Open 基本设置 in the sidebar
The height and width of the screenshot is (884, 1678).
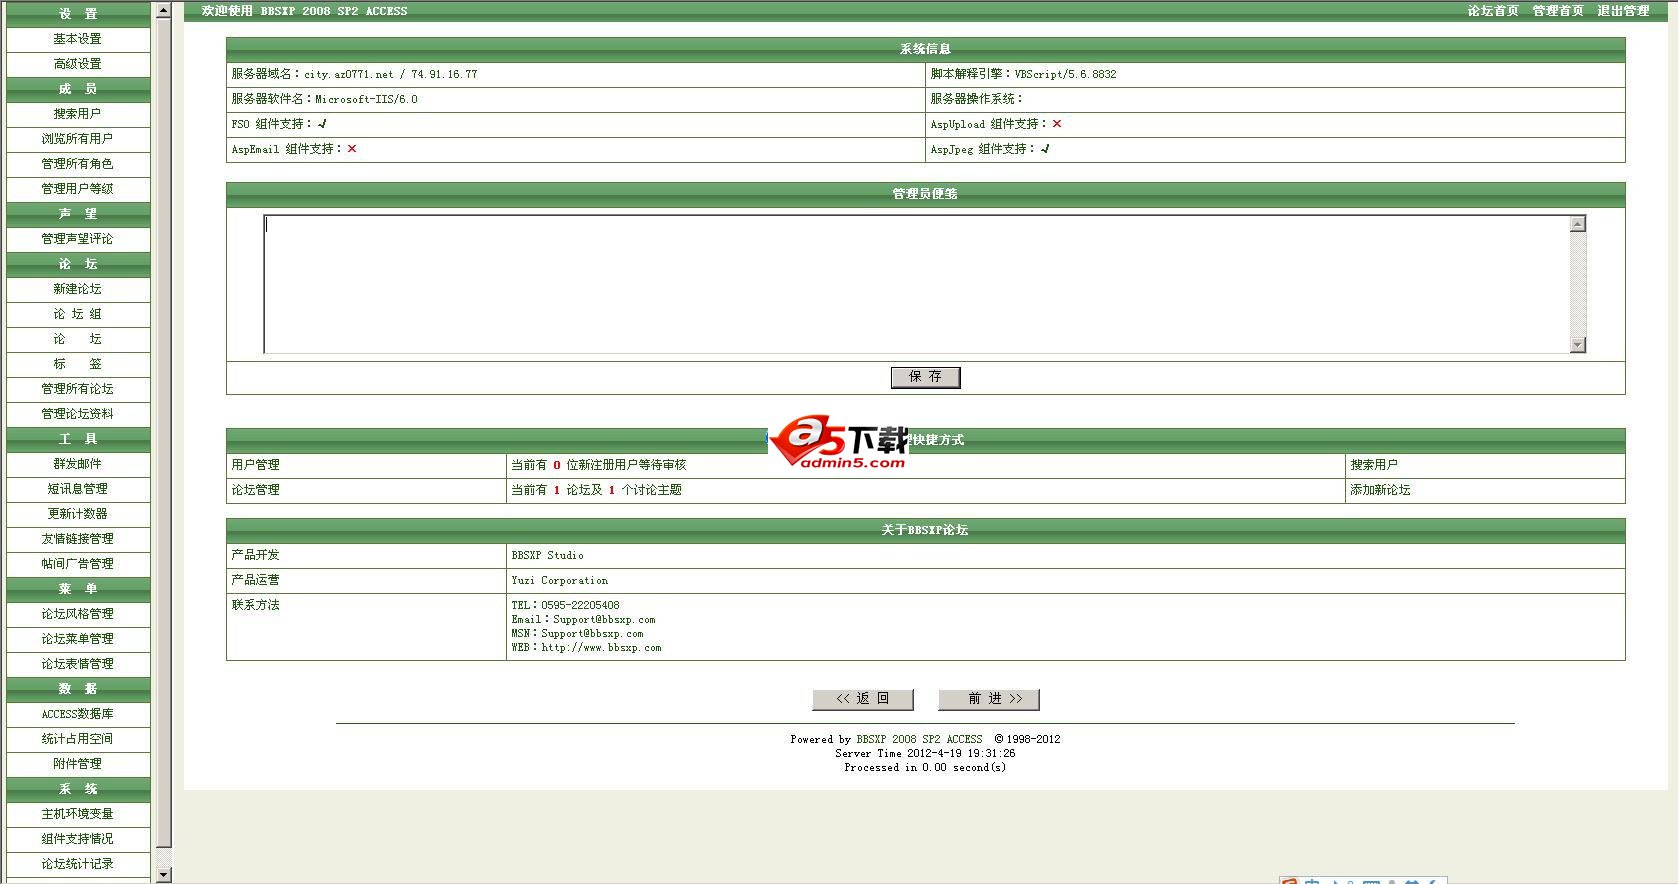tap(77, 39)
